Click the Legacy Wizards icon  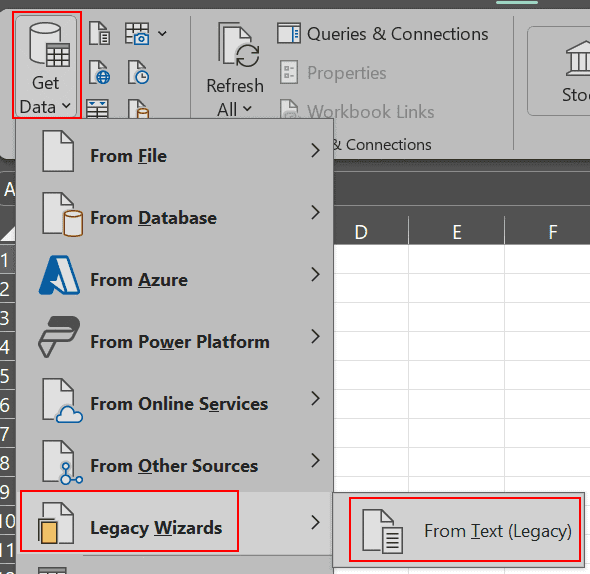[x=56, y=523]
